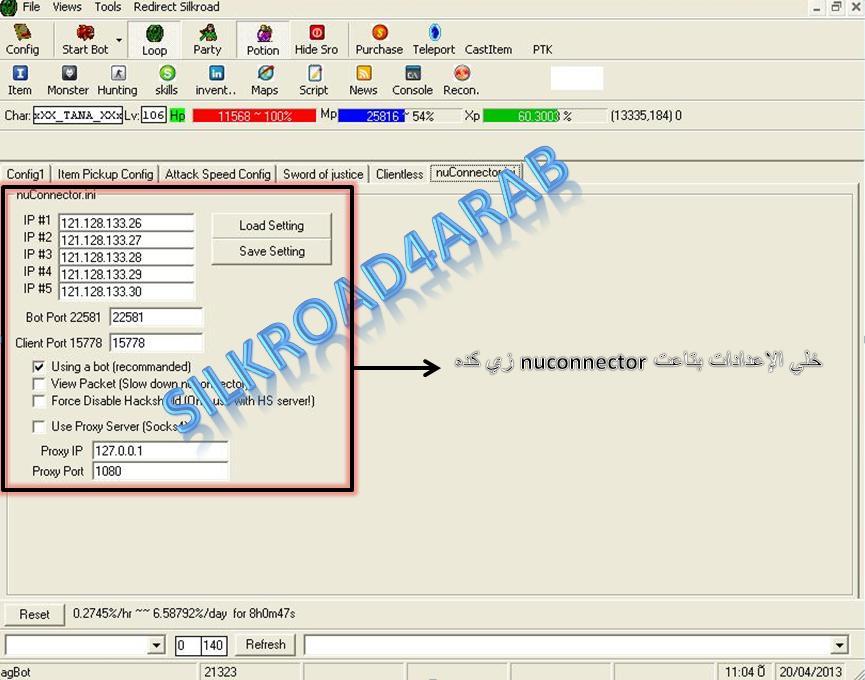The height and width of the screenshot is (680, 865).
Task: Open the Views menu
Action: (x=67, y=7)
